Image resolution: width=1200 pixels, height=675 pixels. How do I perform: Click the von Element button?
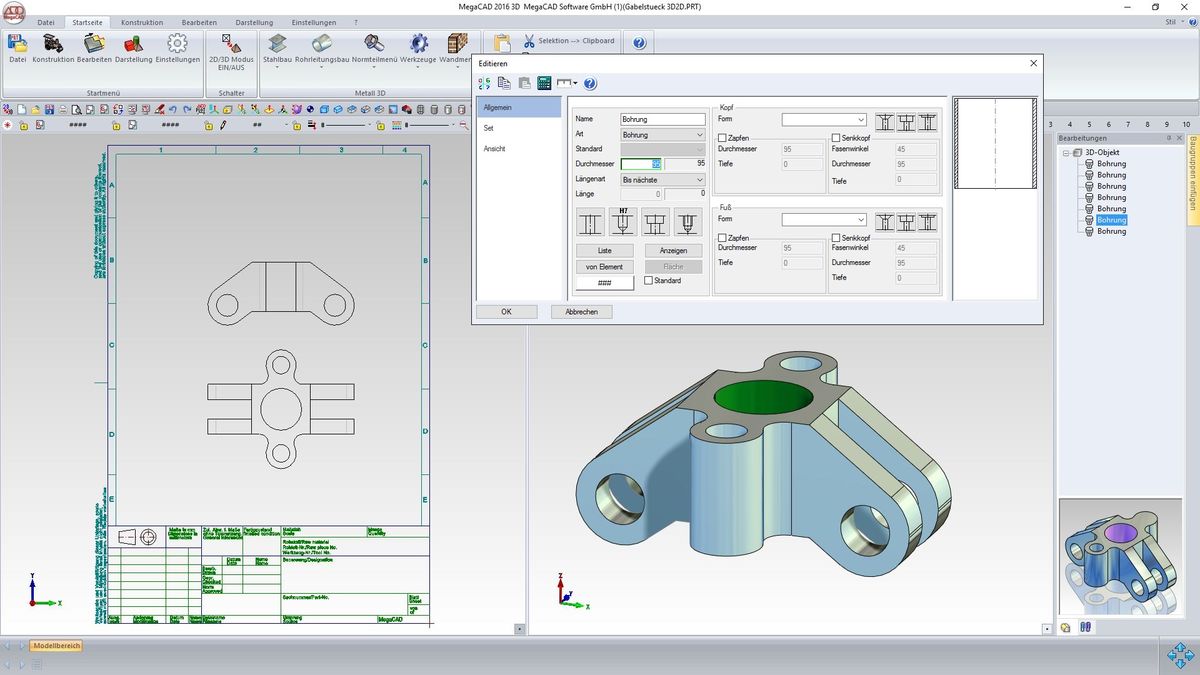604,267
